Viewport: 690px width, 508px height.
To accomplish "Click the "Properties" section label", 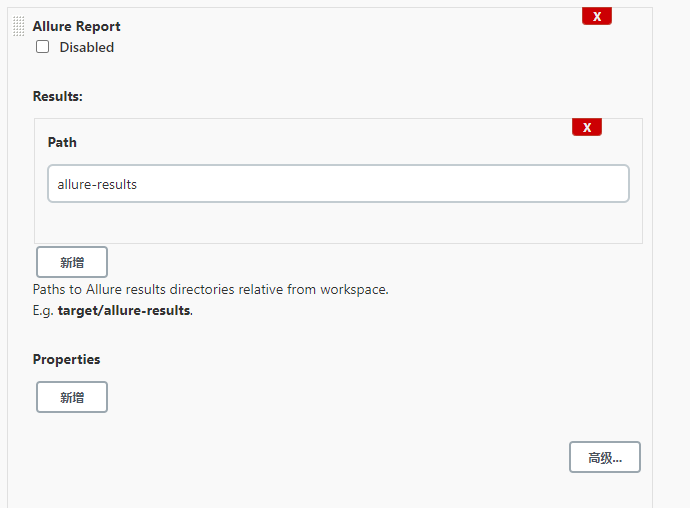I will coord(66,359).
